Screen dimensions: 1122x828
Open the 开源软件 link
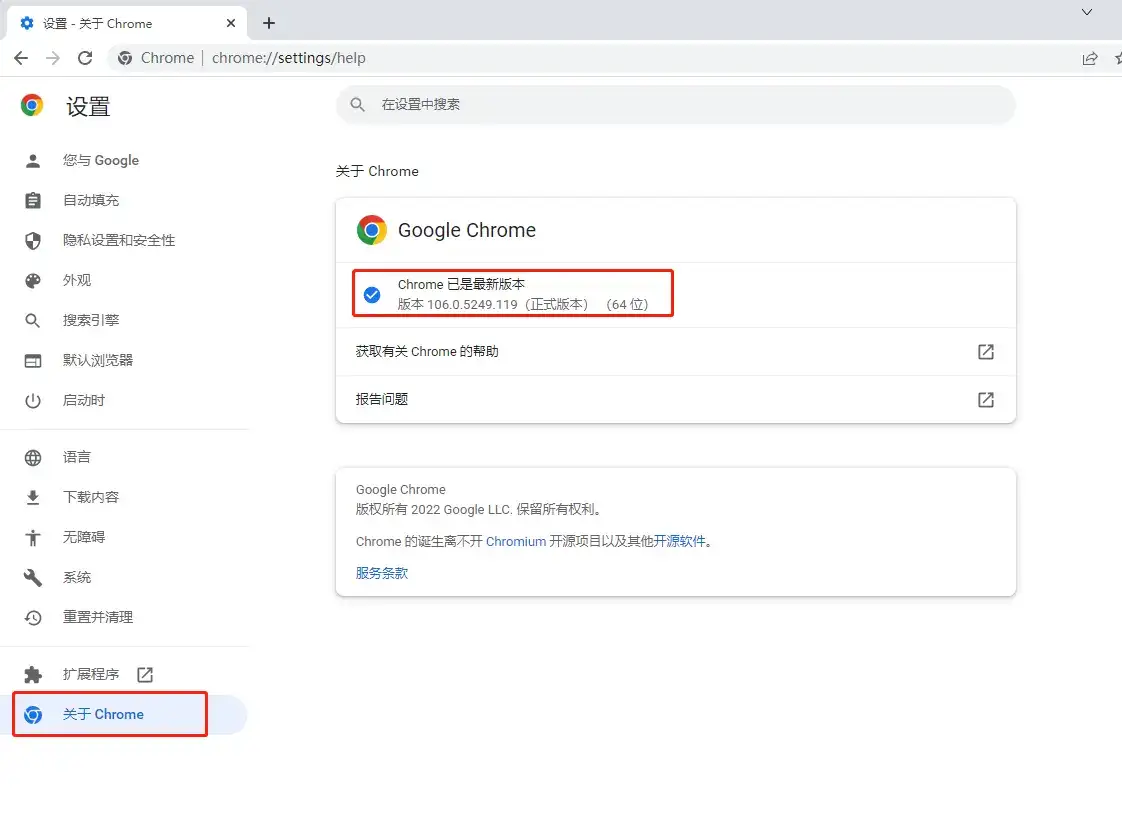(x=679, y=542)
